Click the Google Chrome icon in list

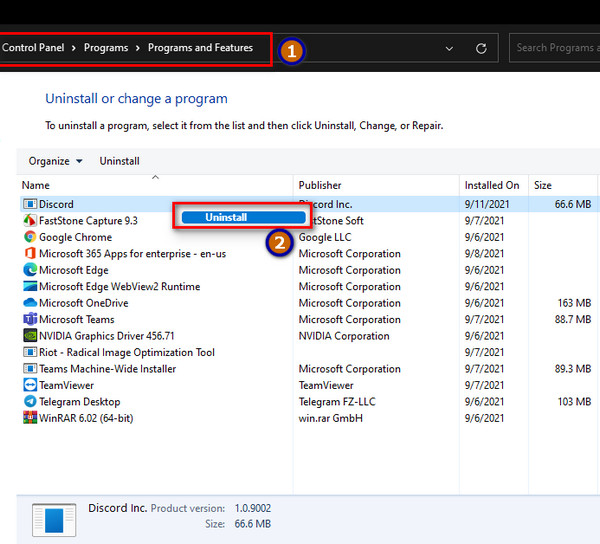click(30, 237)
